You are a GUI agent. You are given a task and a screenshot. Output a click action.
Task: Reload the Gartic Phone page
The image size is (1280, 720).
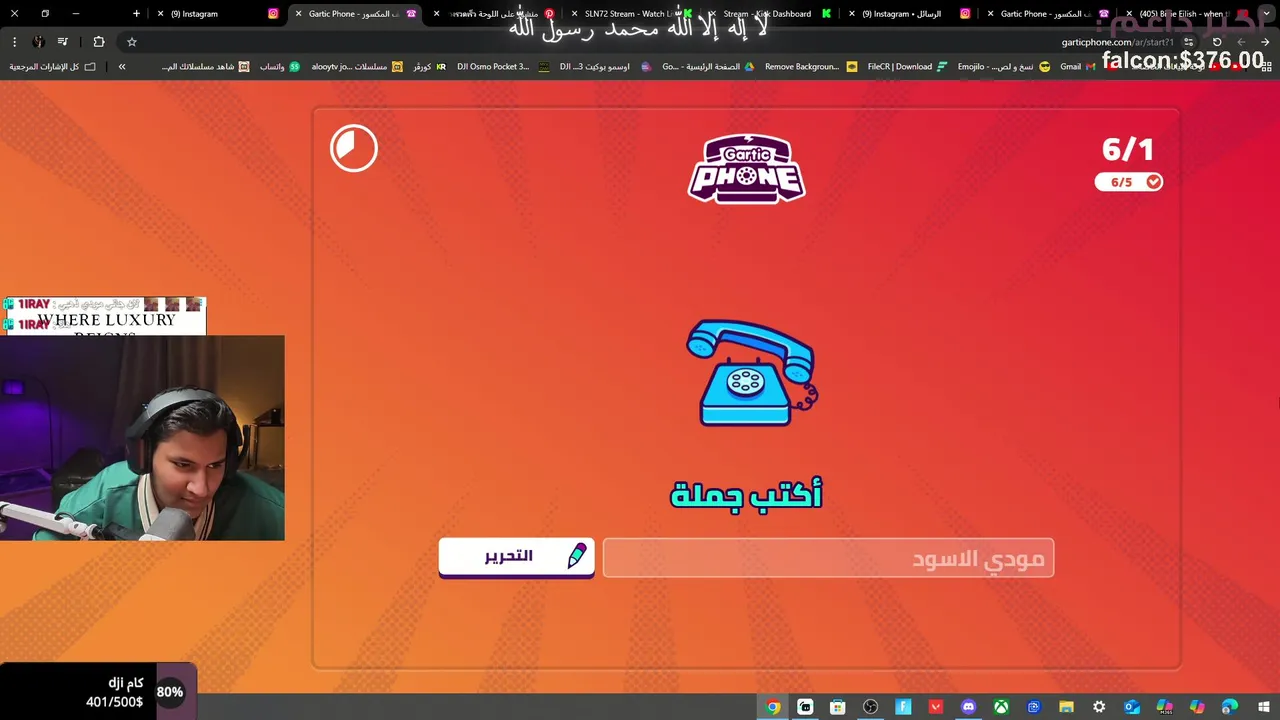tap(1217, 42)
